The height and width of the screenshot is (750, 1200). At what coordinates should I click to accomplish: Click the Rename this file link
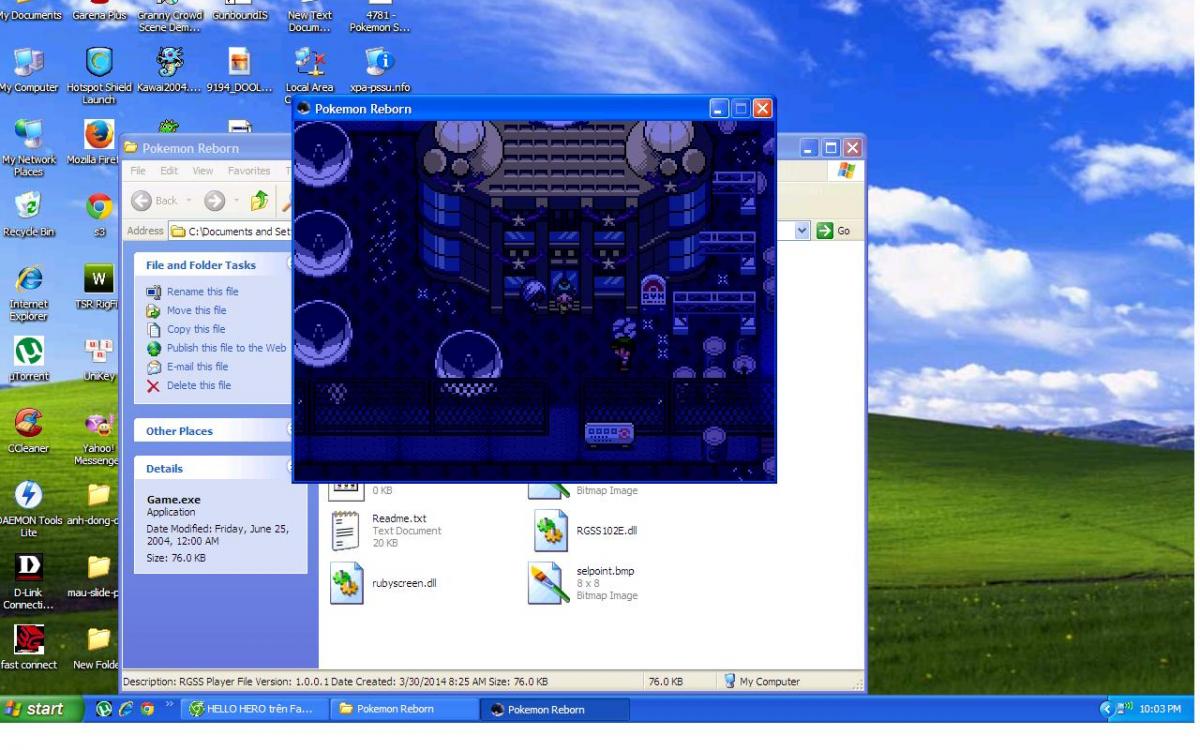(x=202, y=291)
